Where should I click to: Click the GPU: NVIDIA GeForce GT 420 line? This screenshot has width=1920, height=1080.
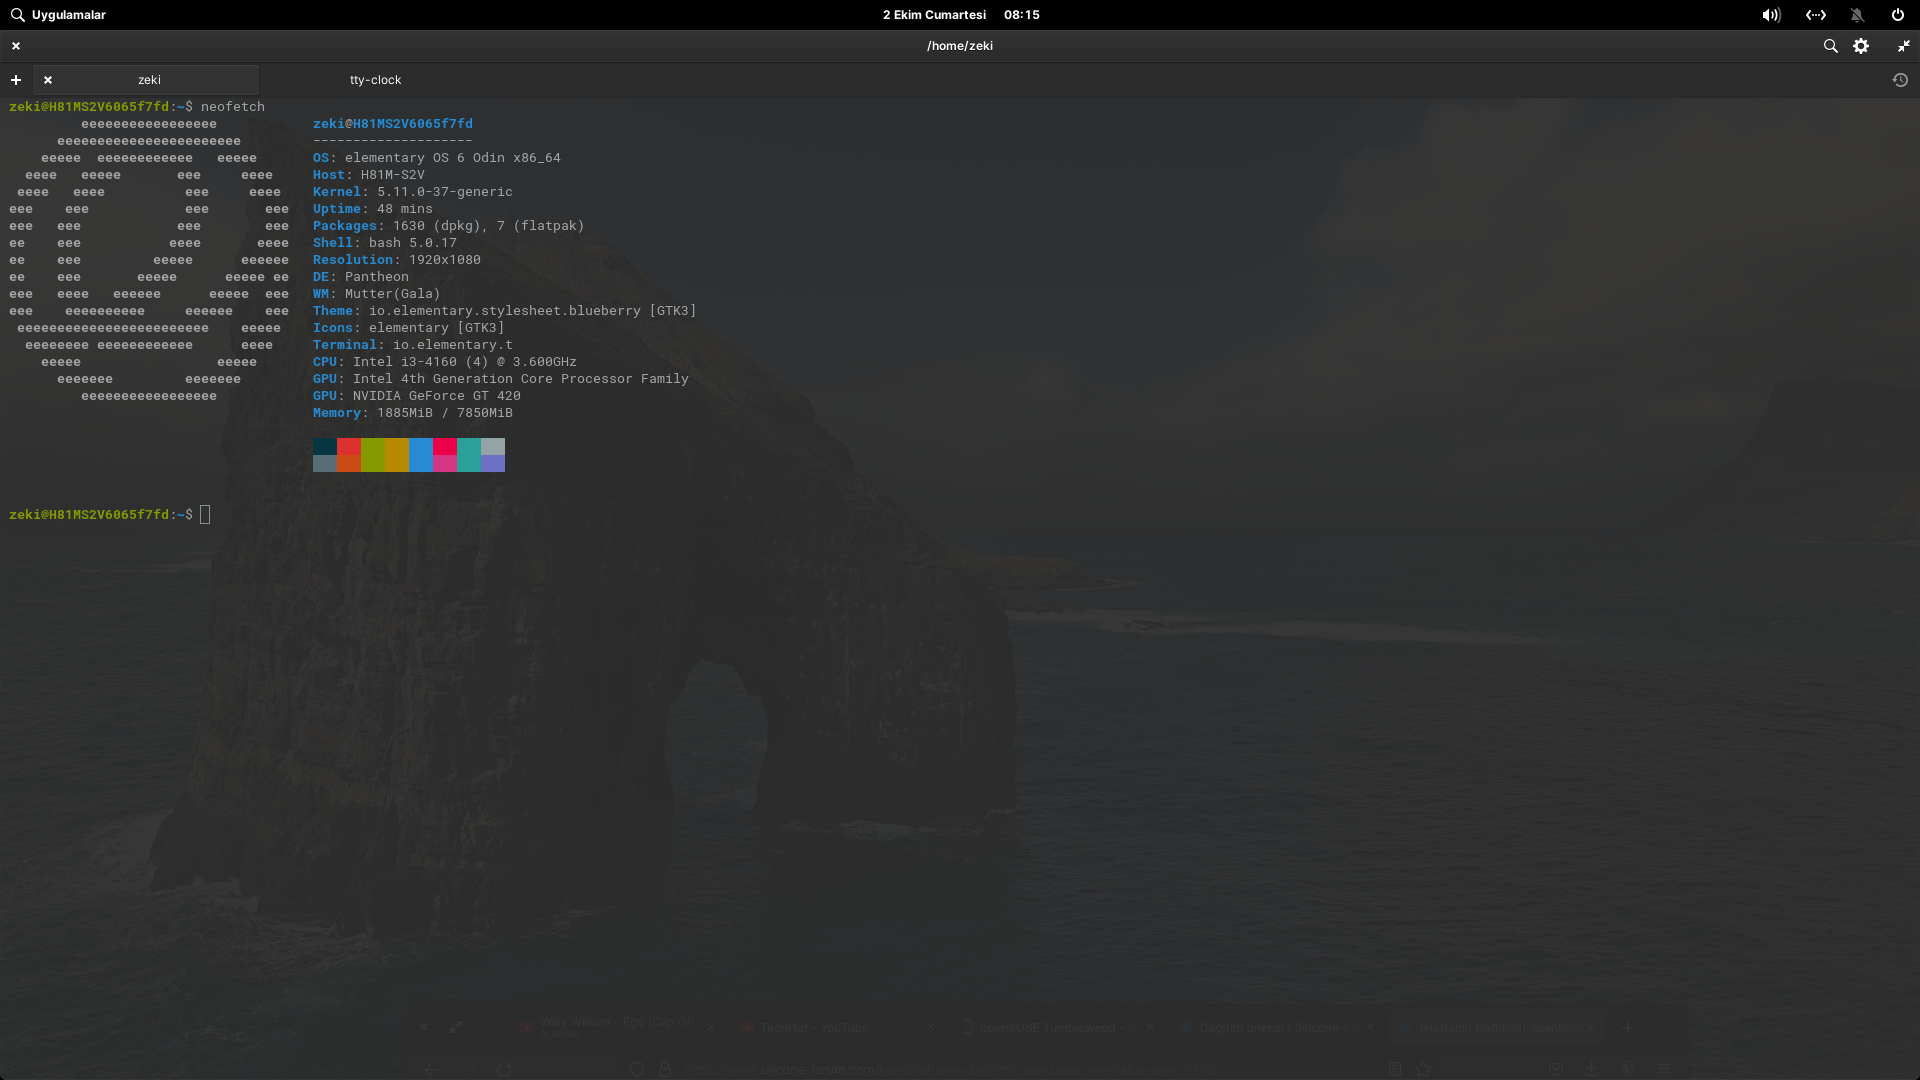(417, 396)
